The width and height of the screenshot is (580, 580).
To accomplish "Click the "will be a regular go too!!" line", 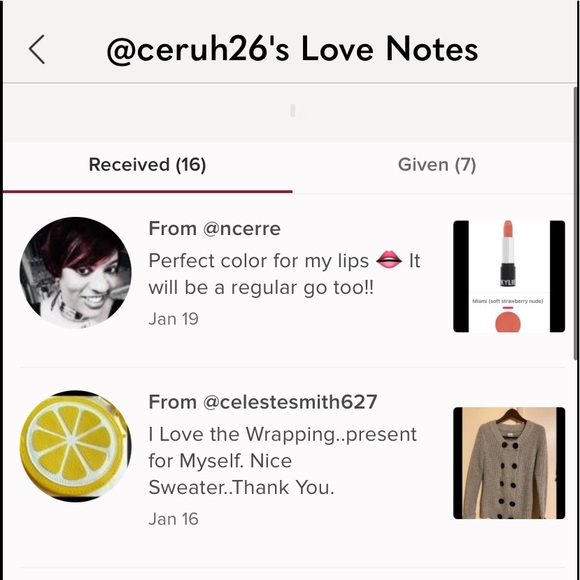I will 261,288.
